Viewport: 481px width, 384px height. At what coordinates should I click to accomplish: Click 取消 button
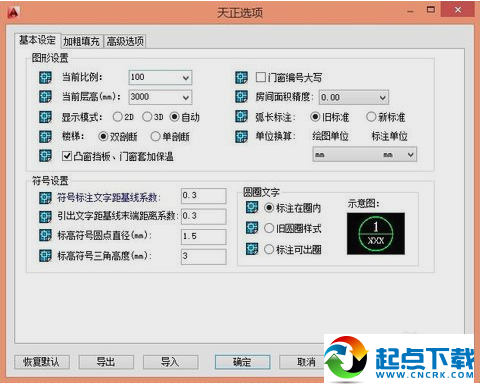click(303, 362)
